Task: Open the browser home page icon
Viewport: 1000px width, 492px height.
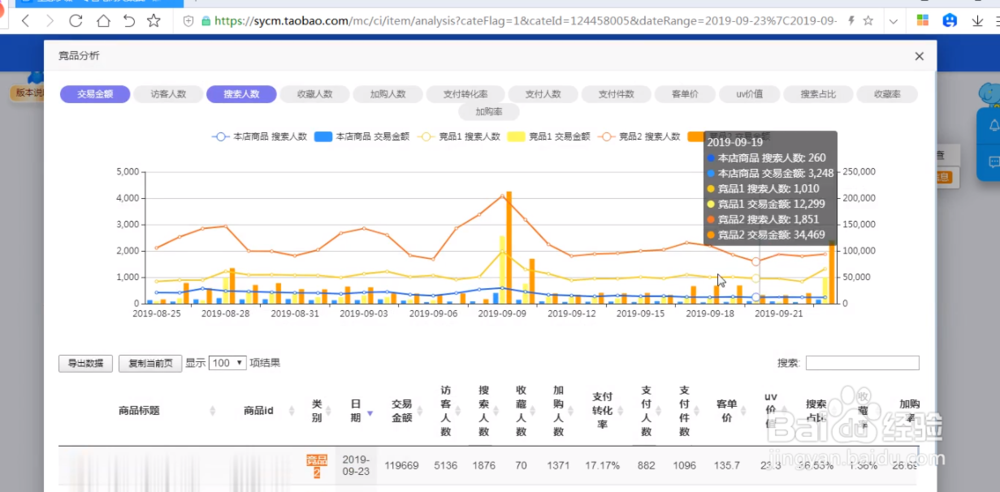Action: click(103, 20)
